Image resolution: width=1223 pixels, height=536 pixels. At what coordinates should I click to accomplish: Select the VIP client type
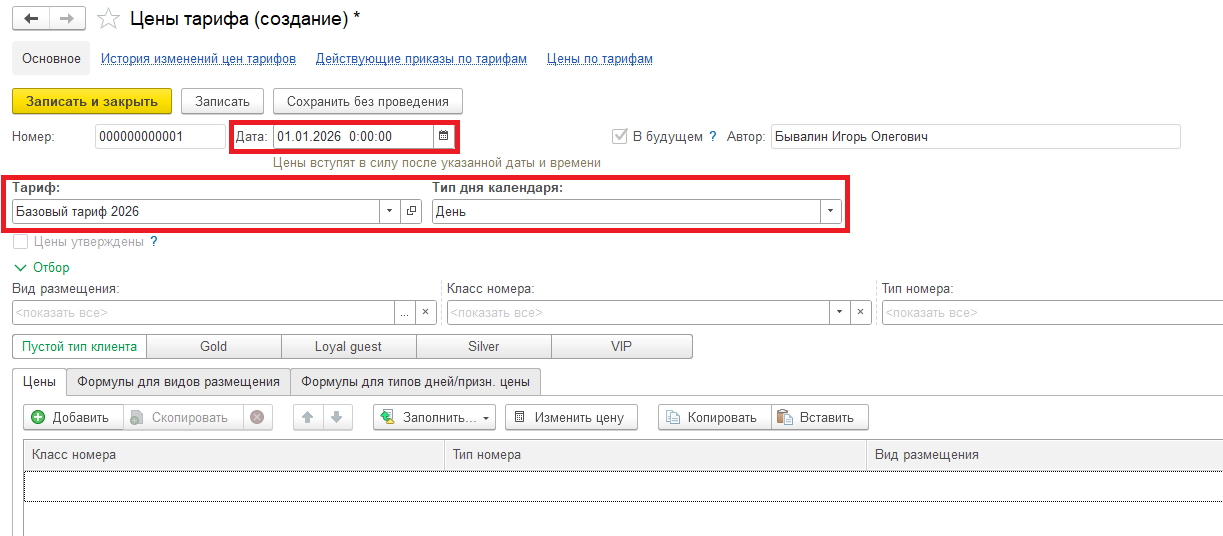pos(622,346)
